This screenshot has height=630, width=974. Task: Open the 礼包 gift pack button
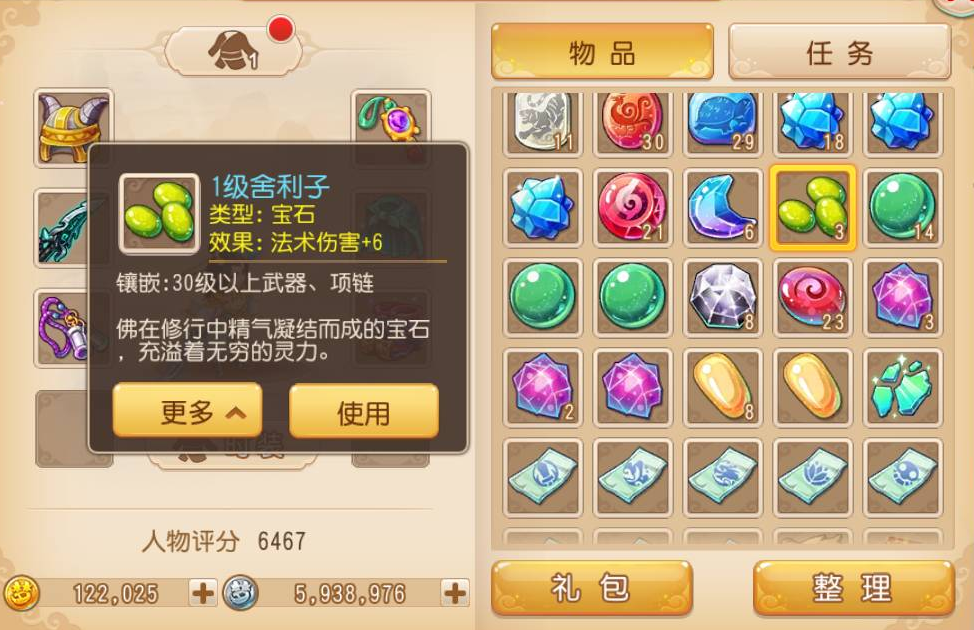(591, 588)
